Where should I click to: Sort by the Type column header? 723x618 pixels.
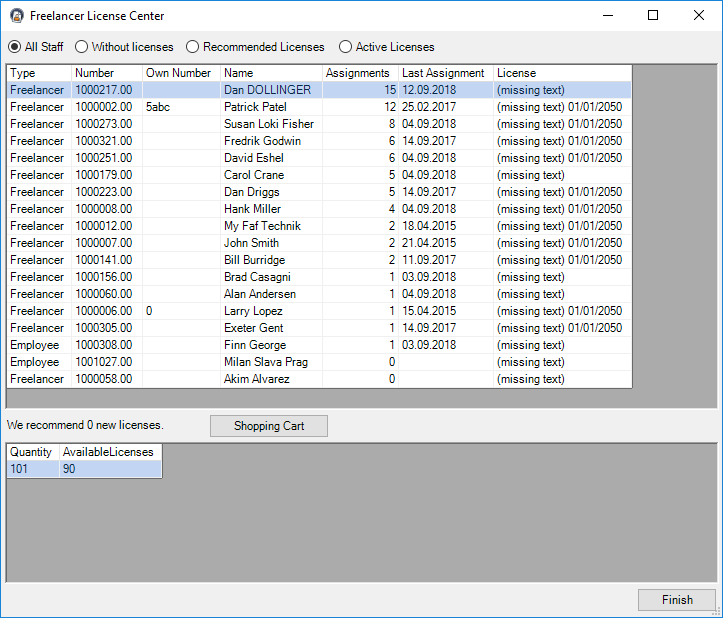38,73
